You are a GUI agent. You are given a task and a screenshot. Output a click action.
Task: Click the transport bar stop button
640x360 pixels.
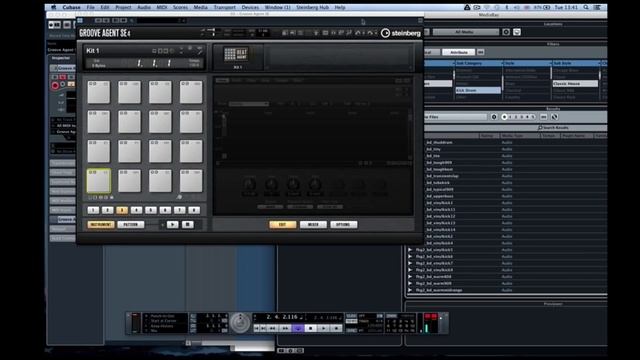(x=311, y=328)
